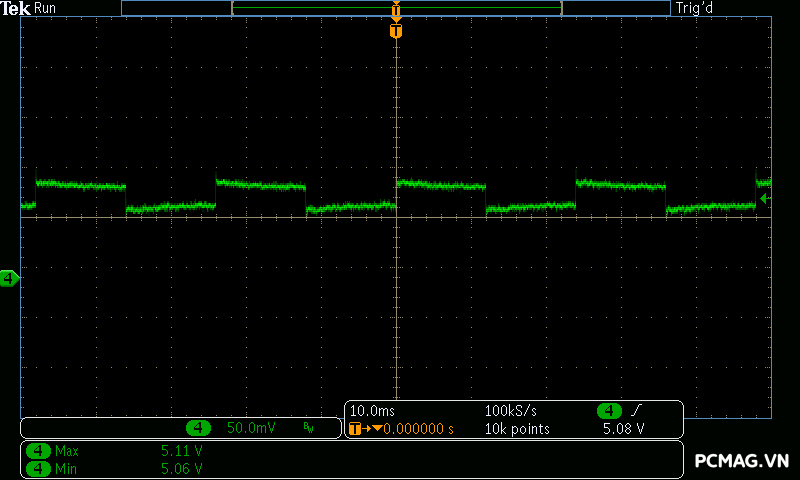Click the 5.08 V trigger level readout
The height and width of the screenshot is (480, 800).
[x=623, y=429]
